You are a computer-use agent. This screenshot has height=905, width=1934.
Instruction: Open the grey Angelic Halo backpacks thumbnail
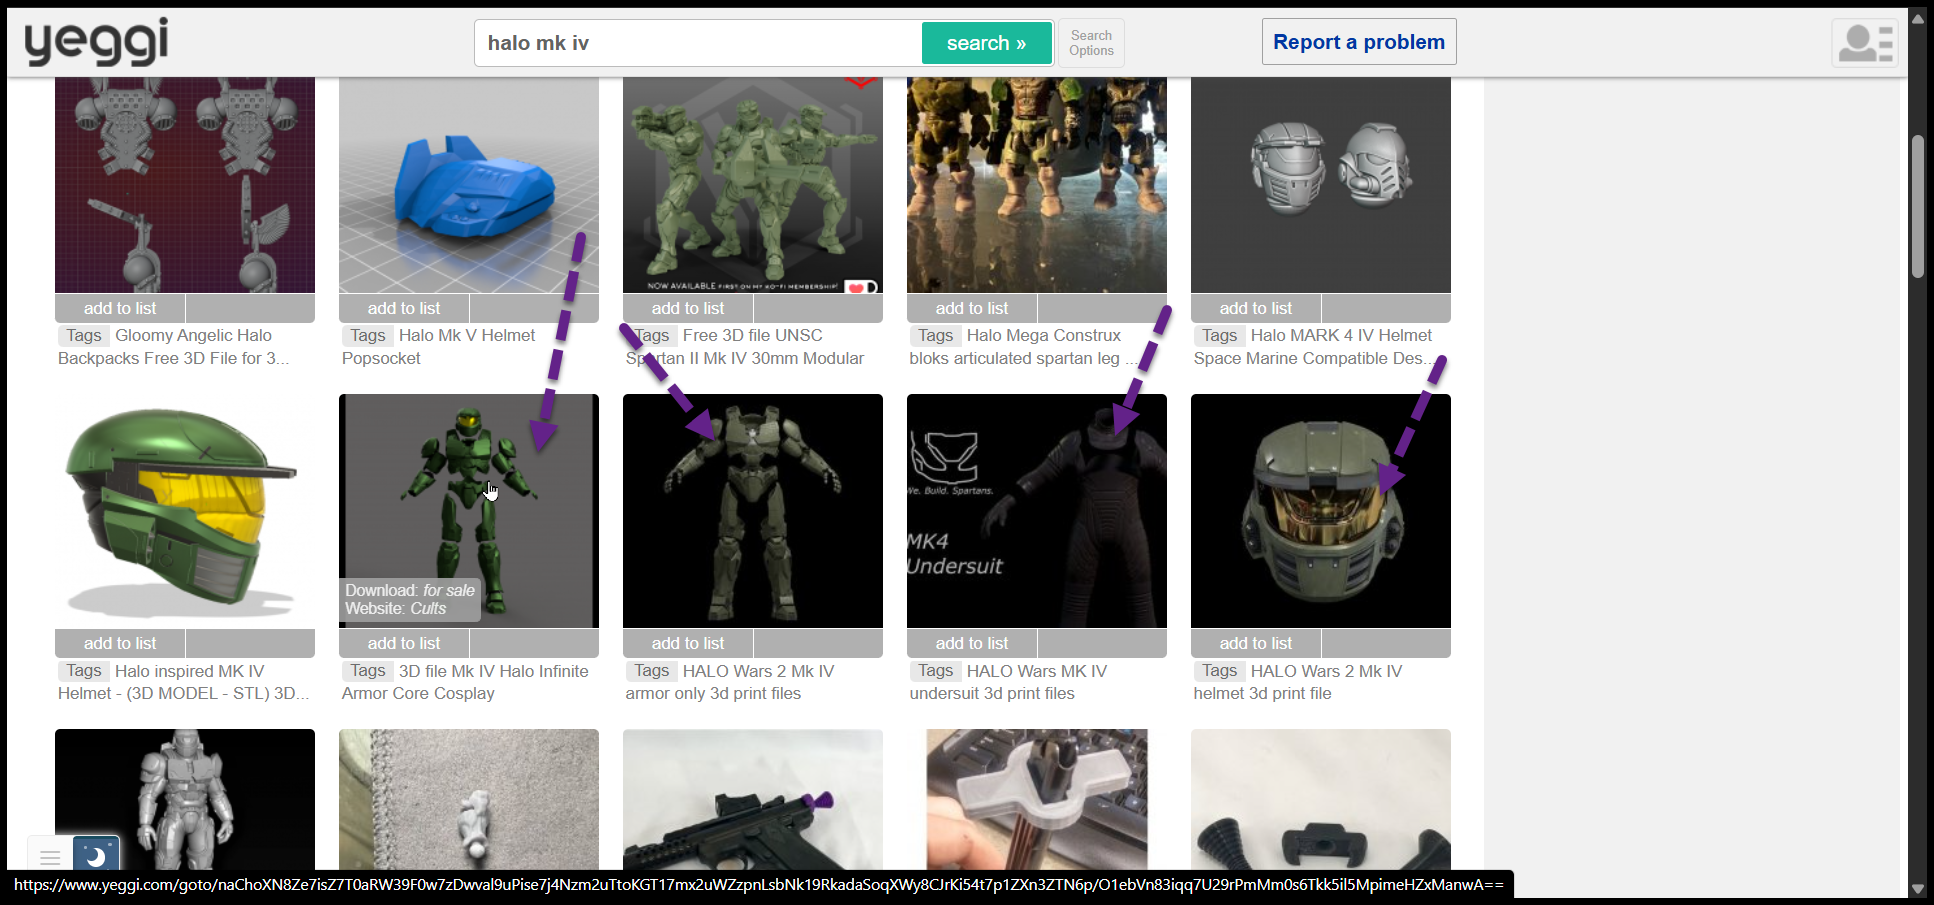(x=185, y=185)
